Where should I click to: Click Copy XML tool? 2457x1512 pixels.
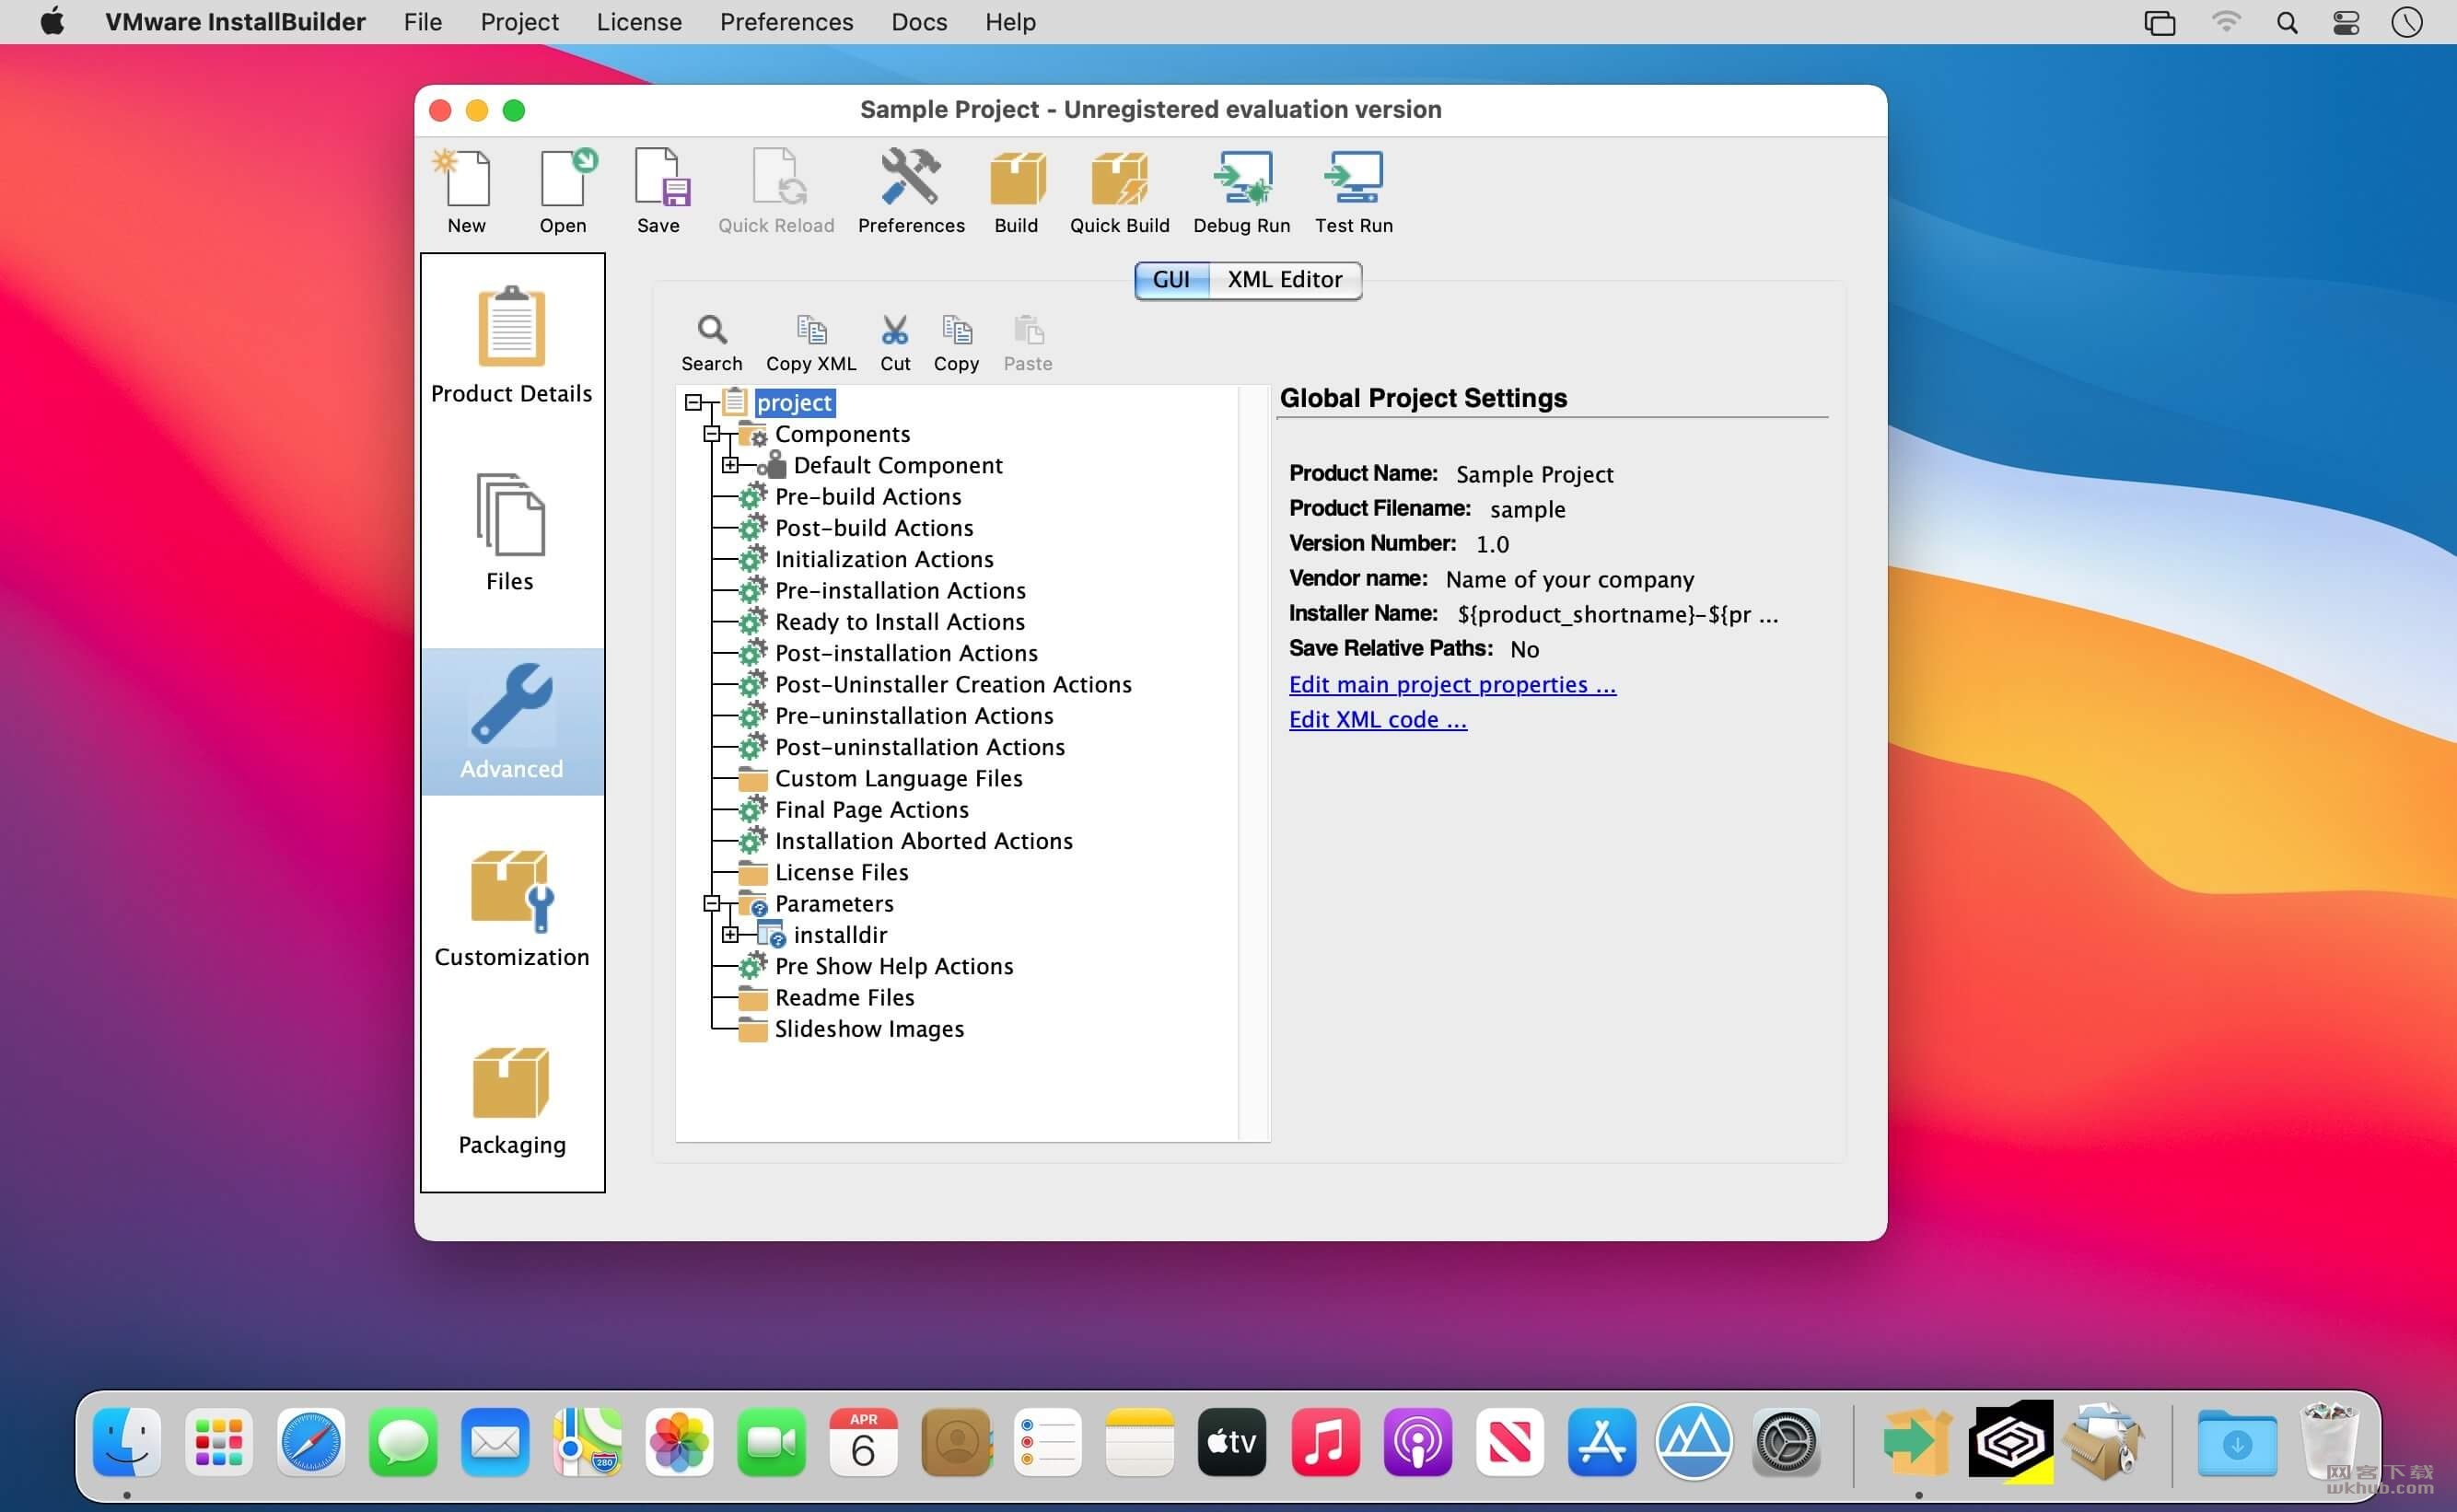(x=811, y=344)
